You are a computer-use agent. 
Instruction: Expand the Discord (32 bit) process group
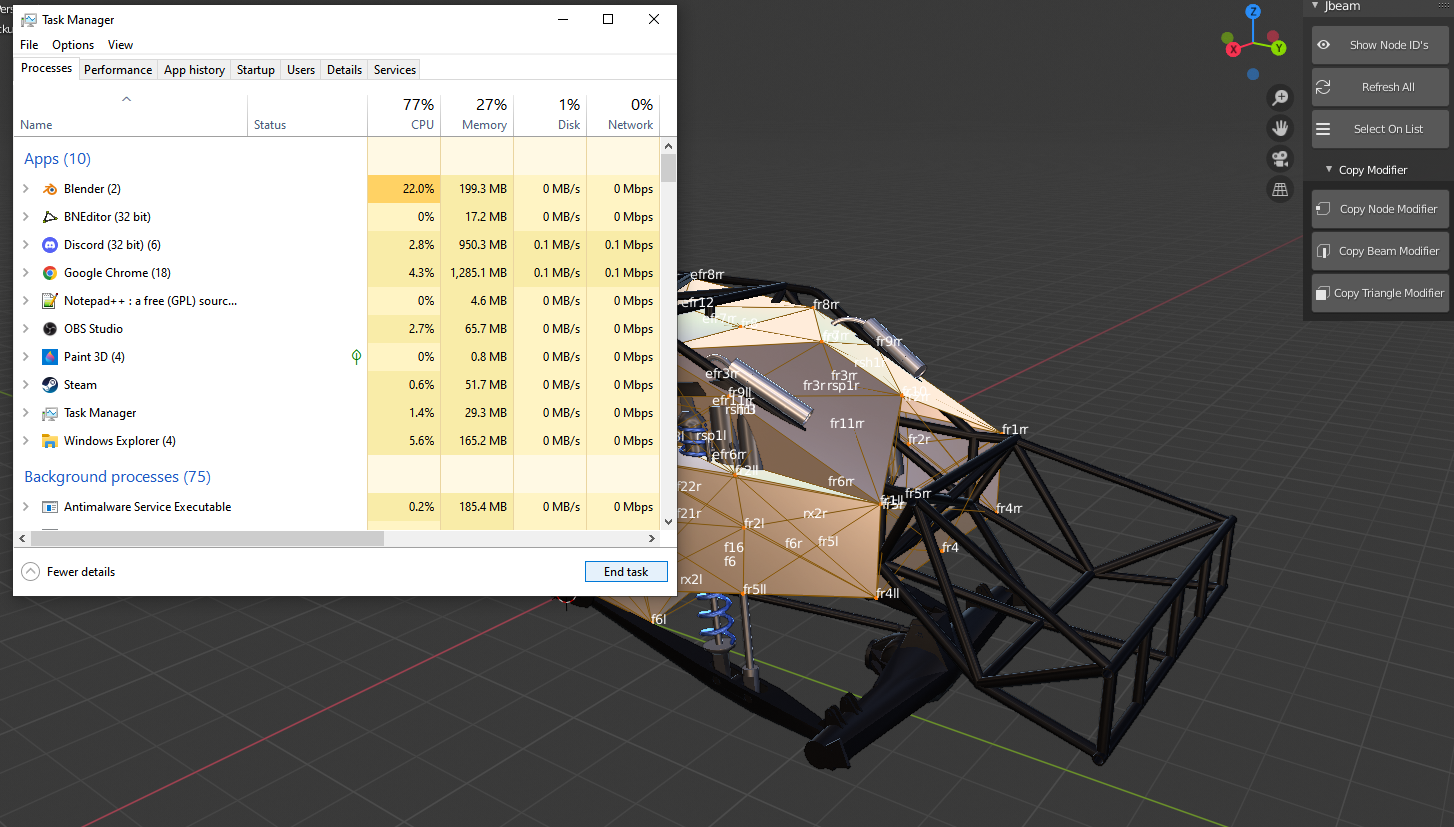[26, 245]
